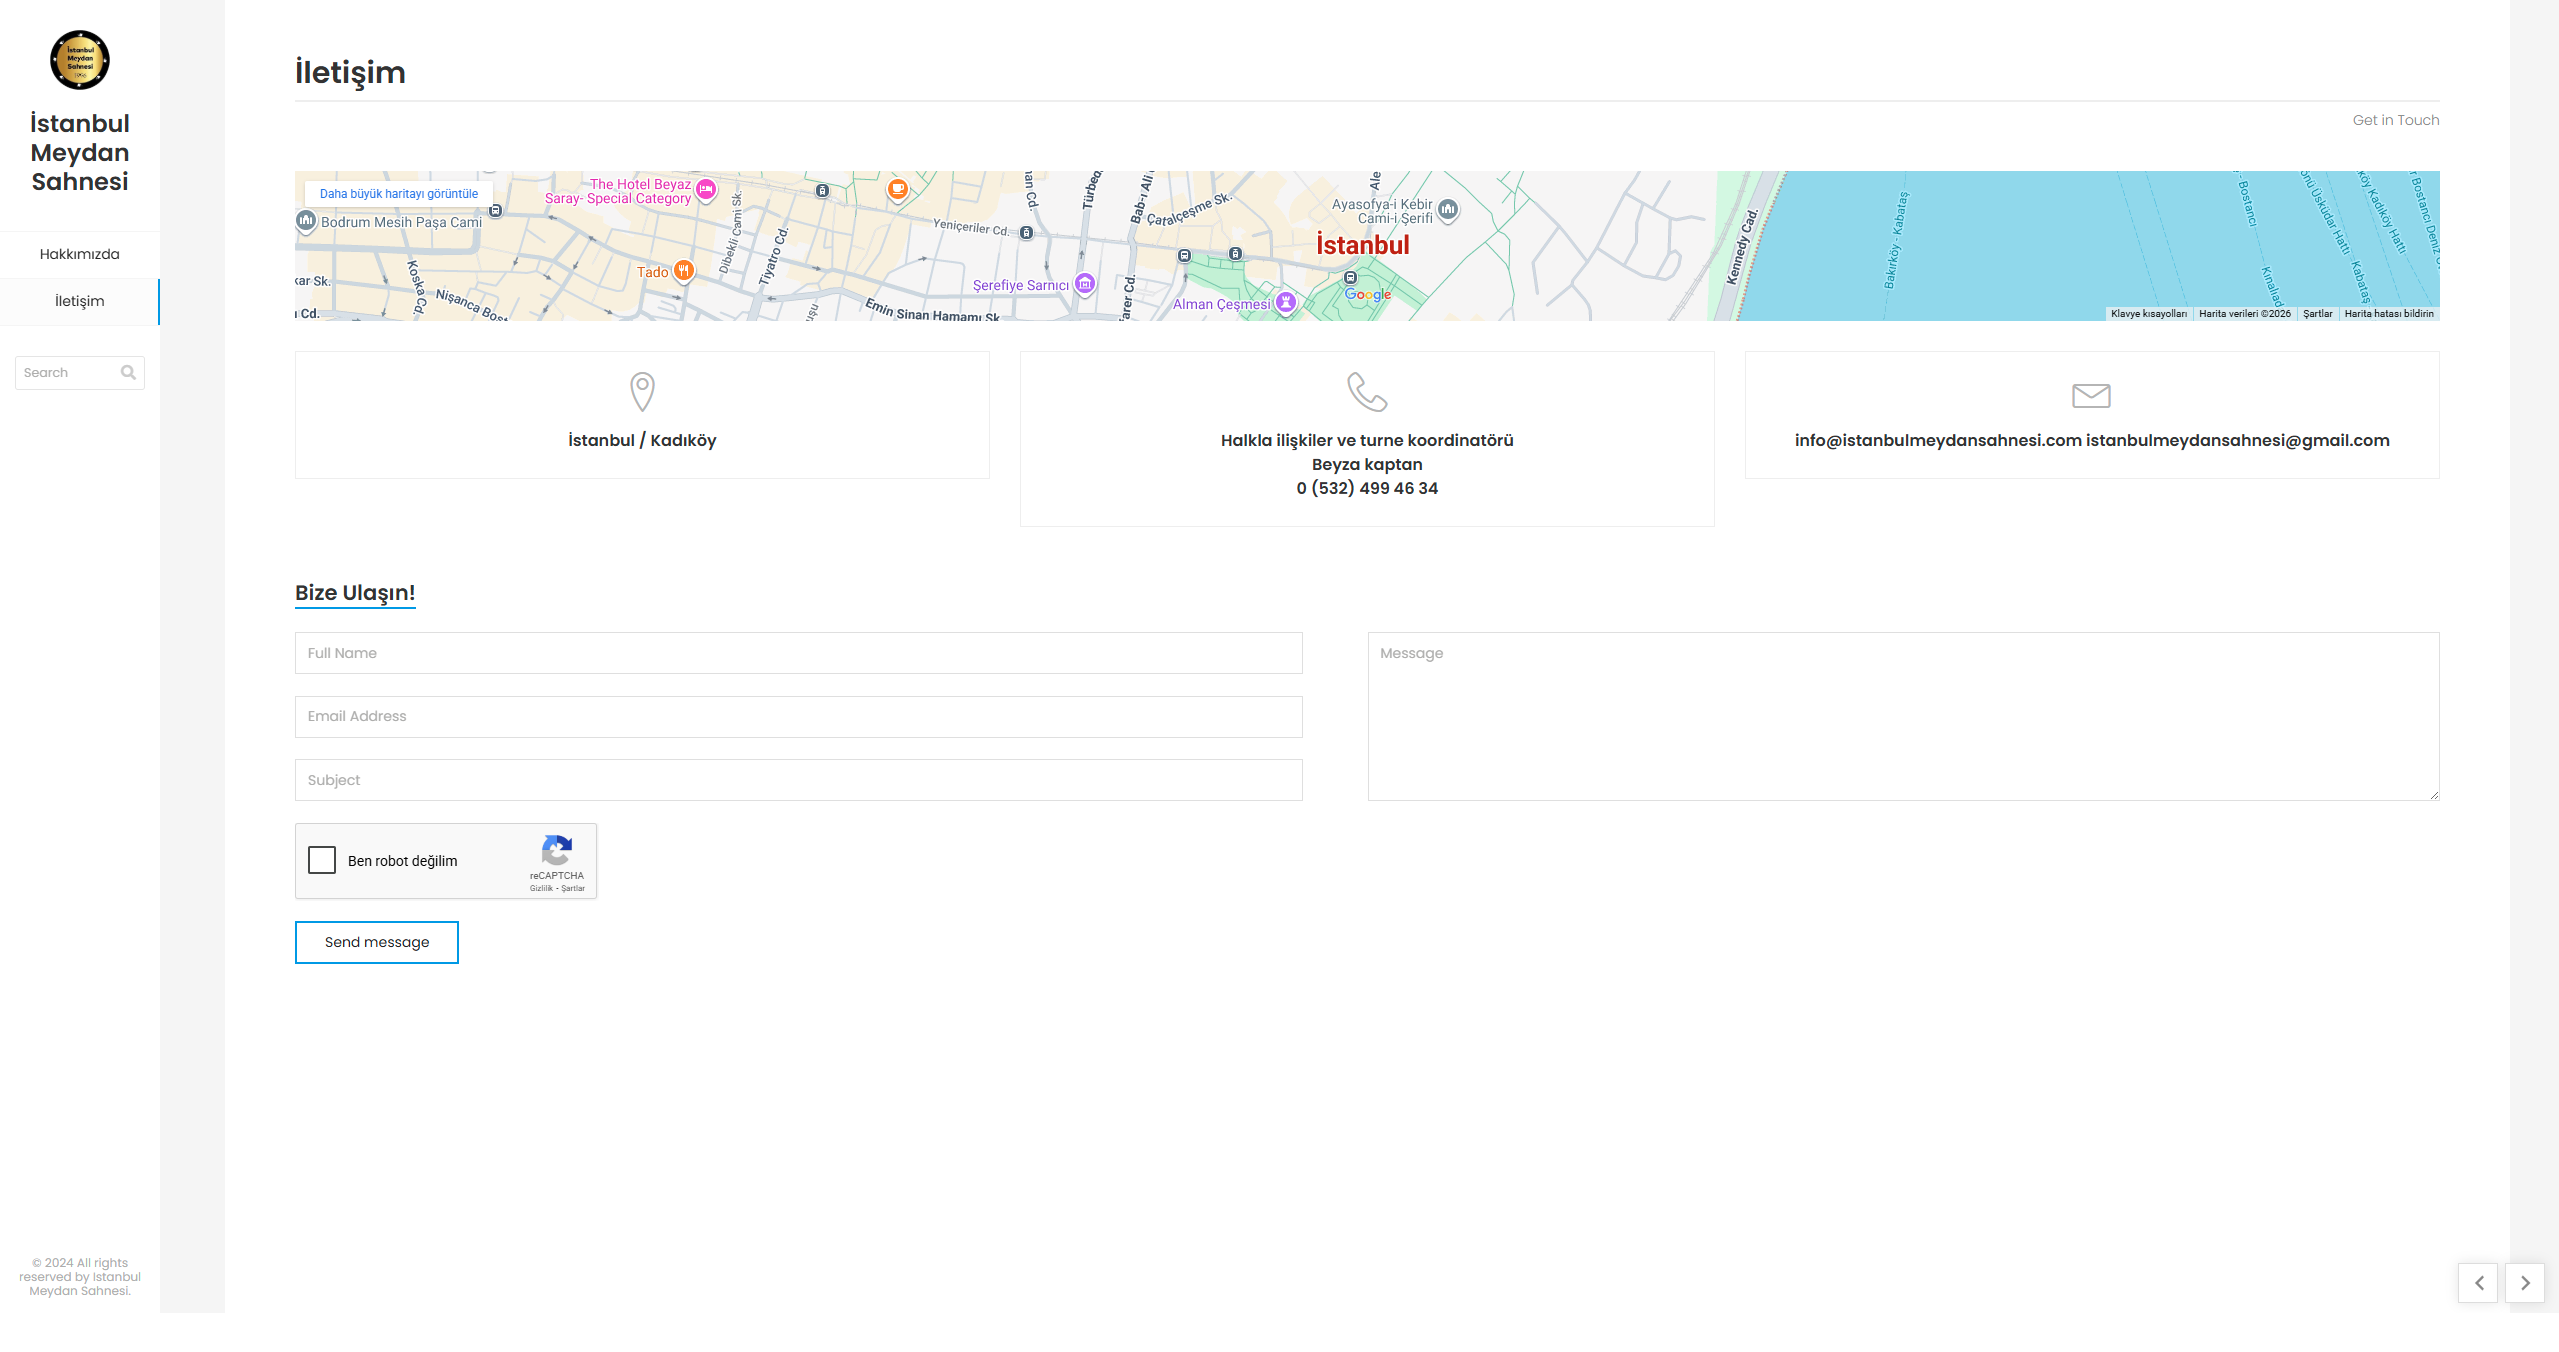Click the Istanbul Meydan Sahnesi round logo
The image size is (2559, 1352).
pos(80,60)
